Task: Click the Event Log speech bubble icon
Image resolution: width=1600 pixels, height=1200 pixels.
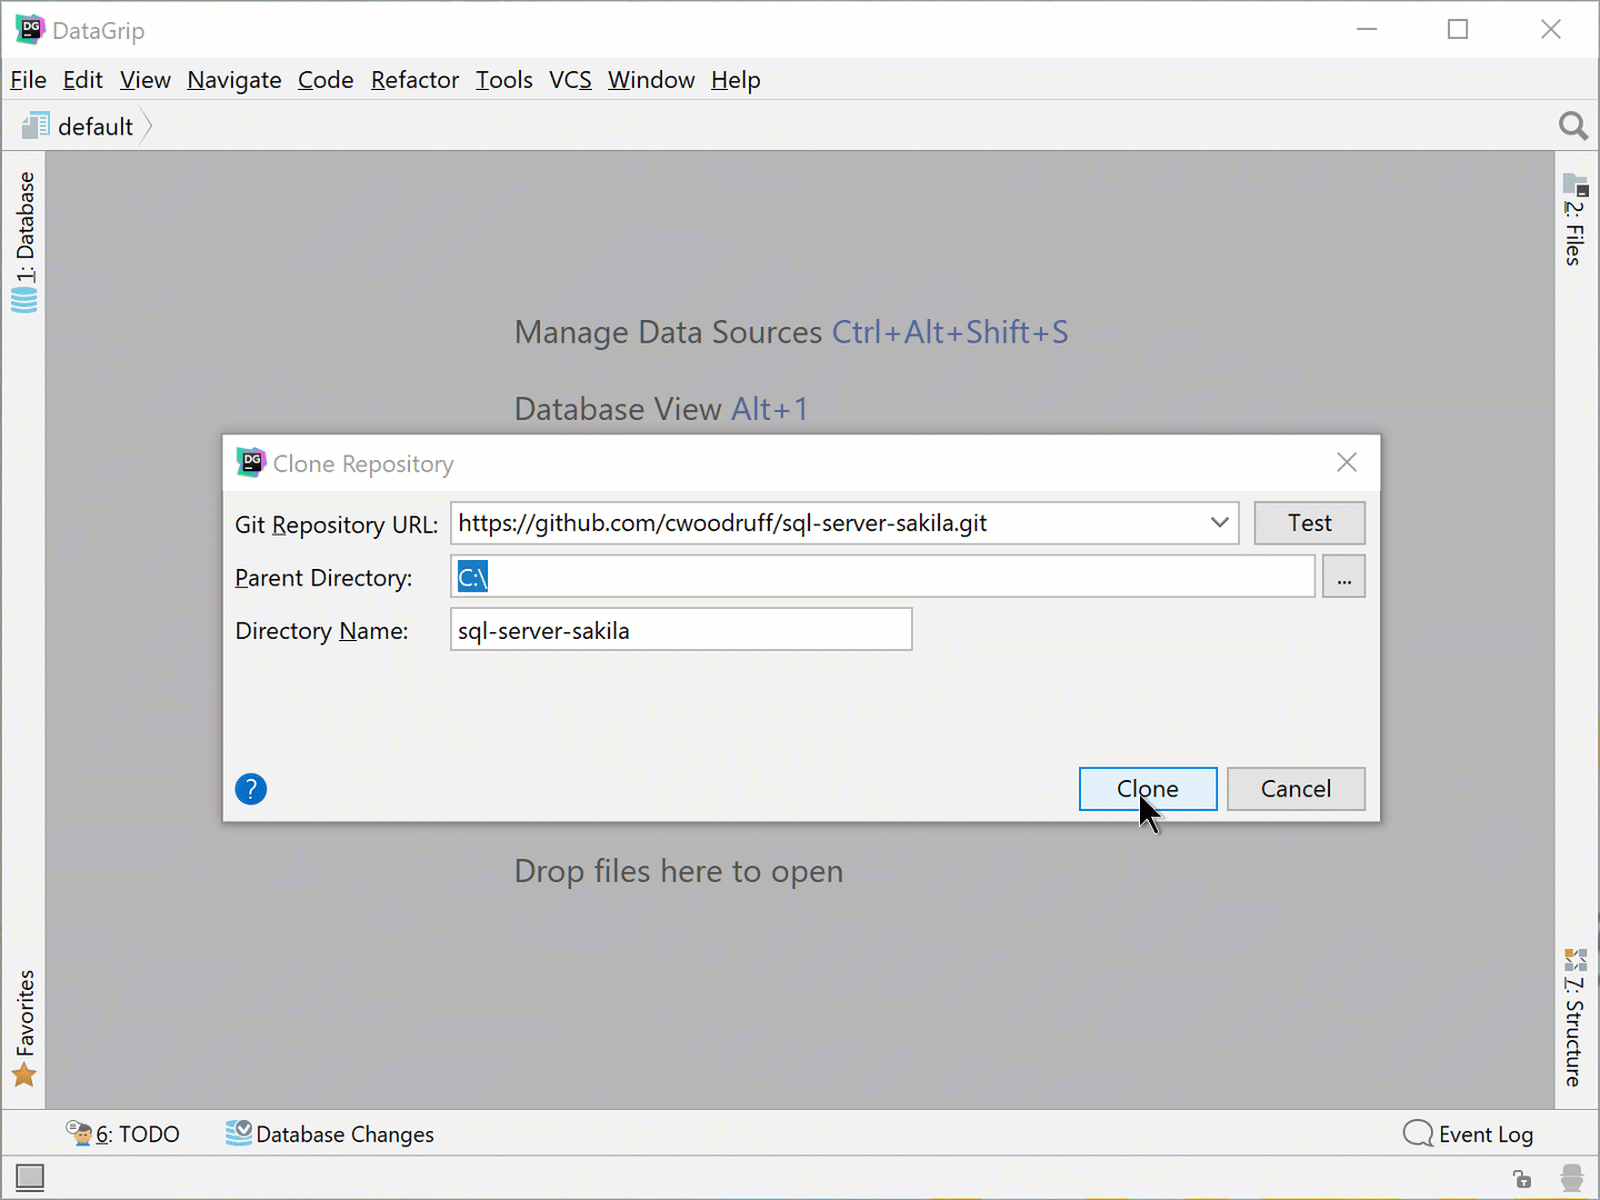Action: coord(1417,1133)
